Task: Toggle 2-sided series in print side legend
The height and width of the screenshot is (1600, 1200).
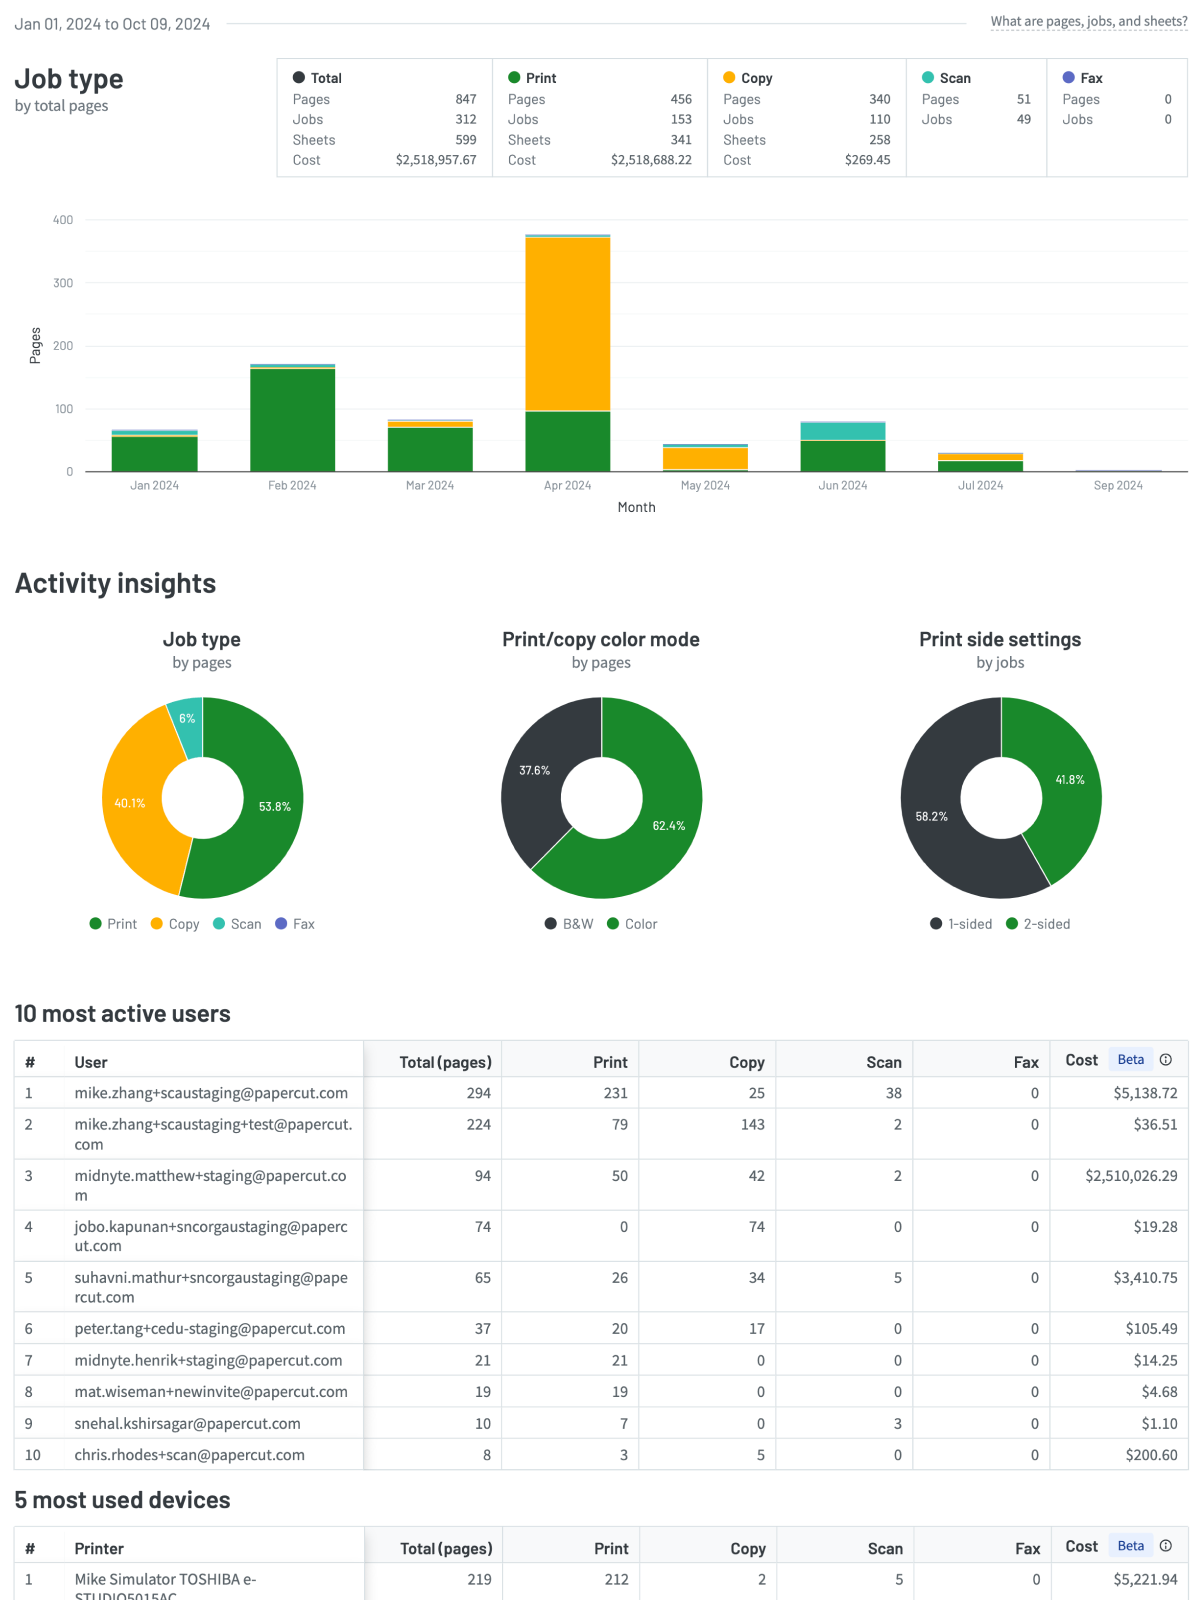Action: [1038, 924]
